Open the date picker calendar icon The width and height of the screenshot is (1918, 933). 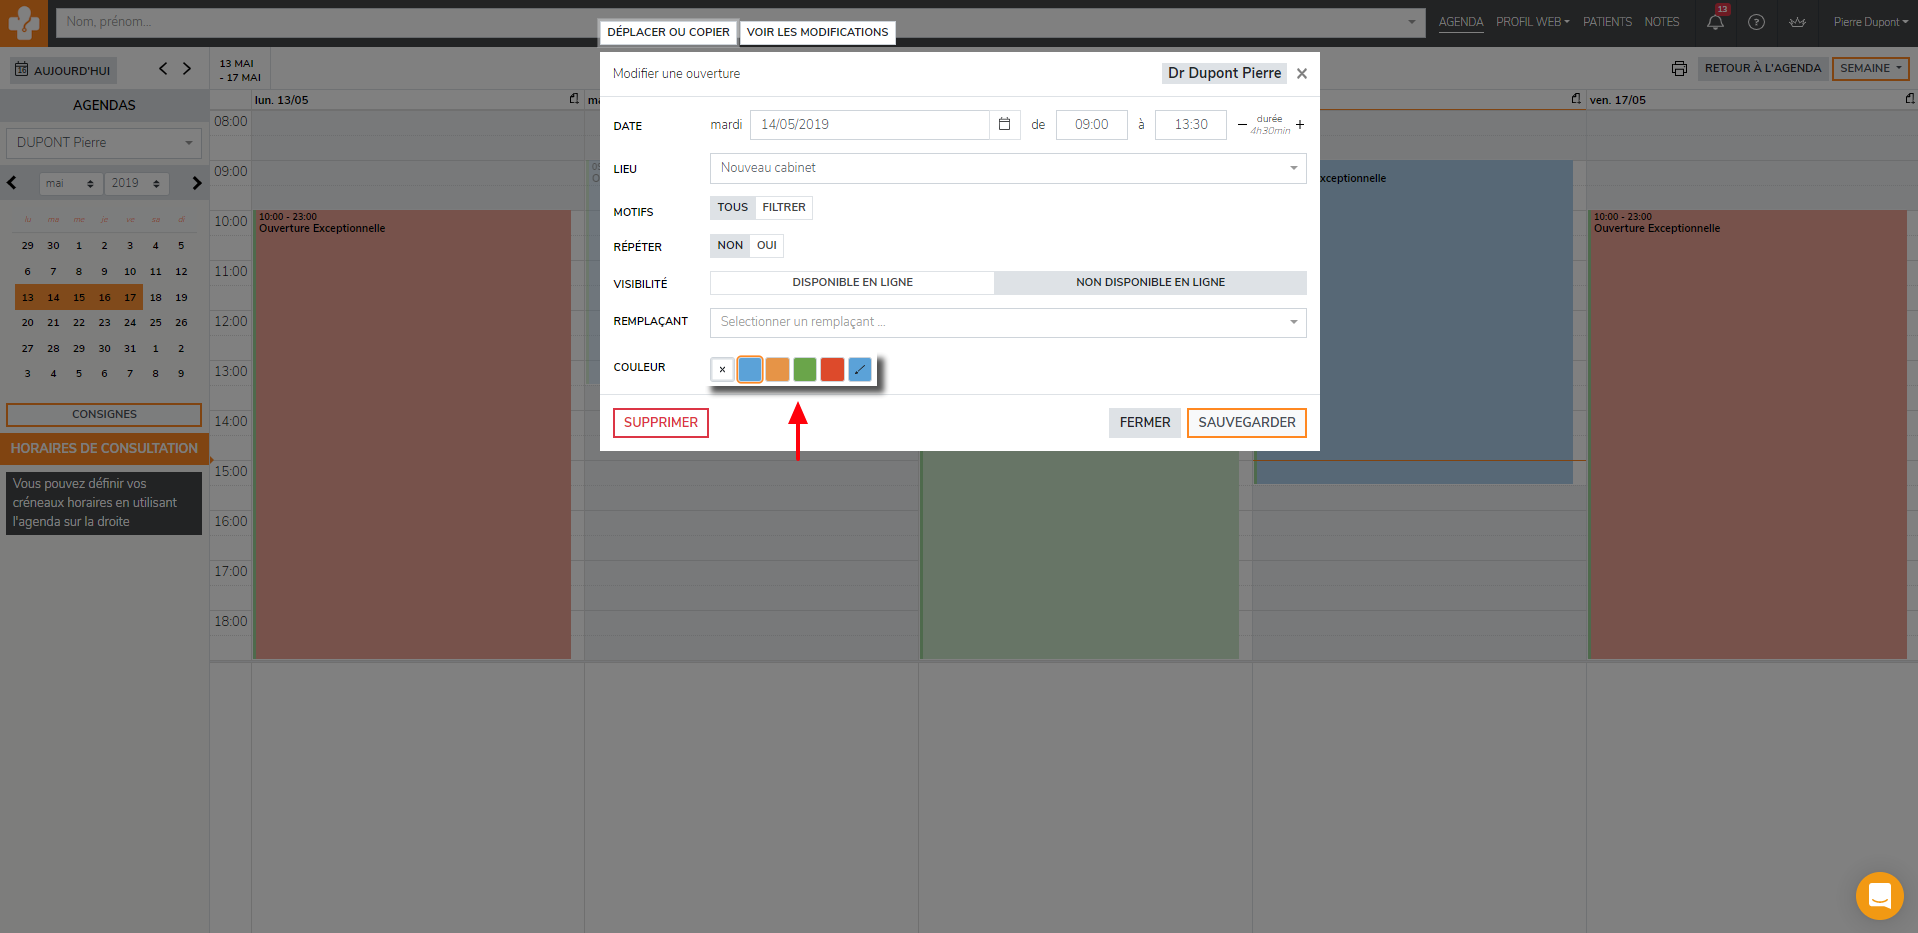[x=1004, y=124]
